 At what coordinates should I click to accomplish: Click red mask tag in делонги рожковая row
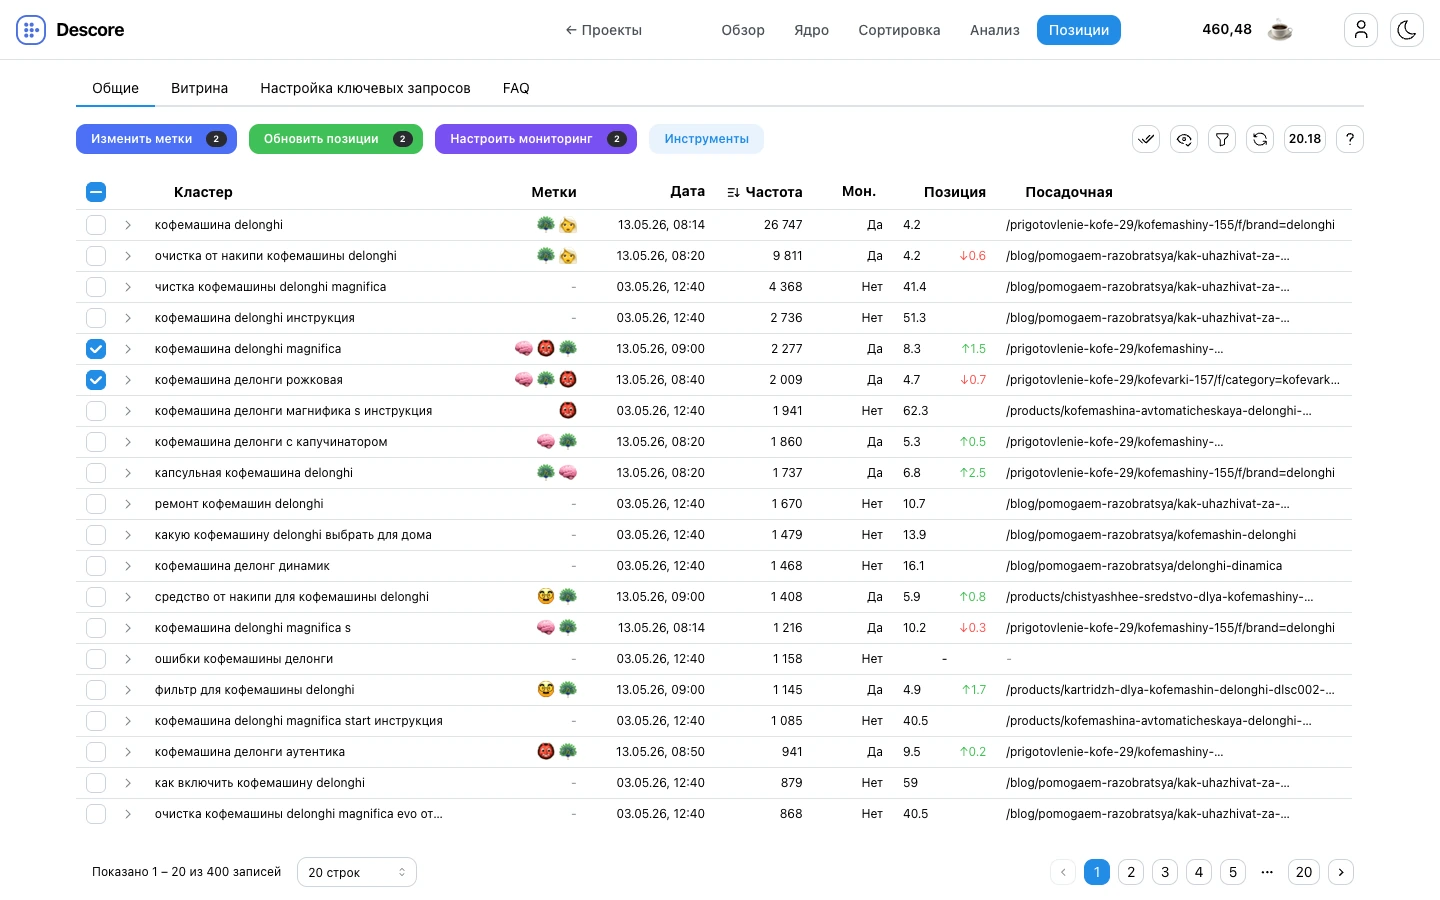568,380
